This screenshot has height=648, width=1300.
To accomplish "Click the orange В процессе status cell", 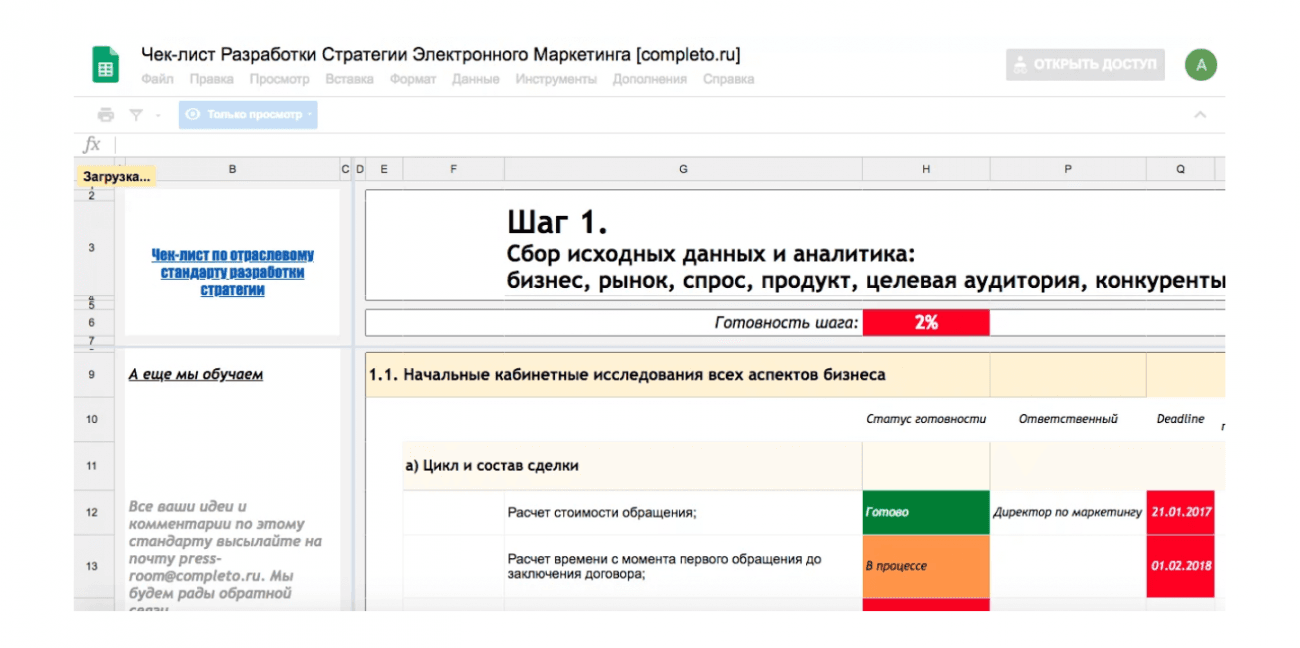I will [926, 567].
